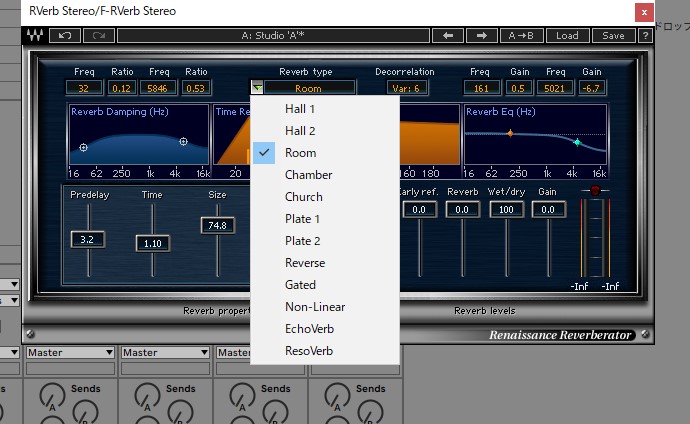Click the Early ref. fader value 0.0

(x=419, y=210)
